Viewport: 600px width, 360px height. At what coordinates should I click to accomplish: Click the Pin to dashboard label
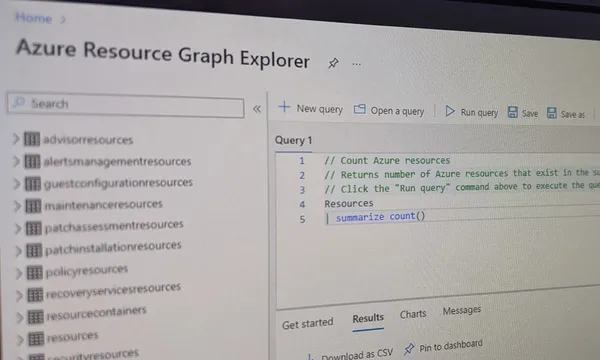[451, 345]
